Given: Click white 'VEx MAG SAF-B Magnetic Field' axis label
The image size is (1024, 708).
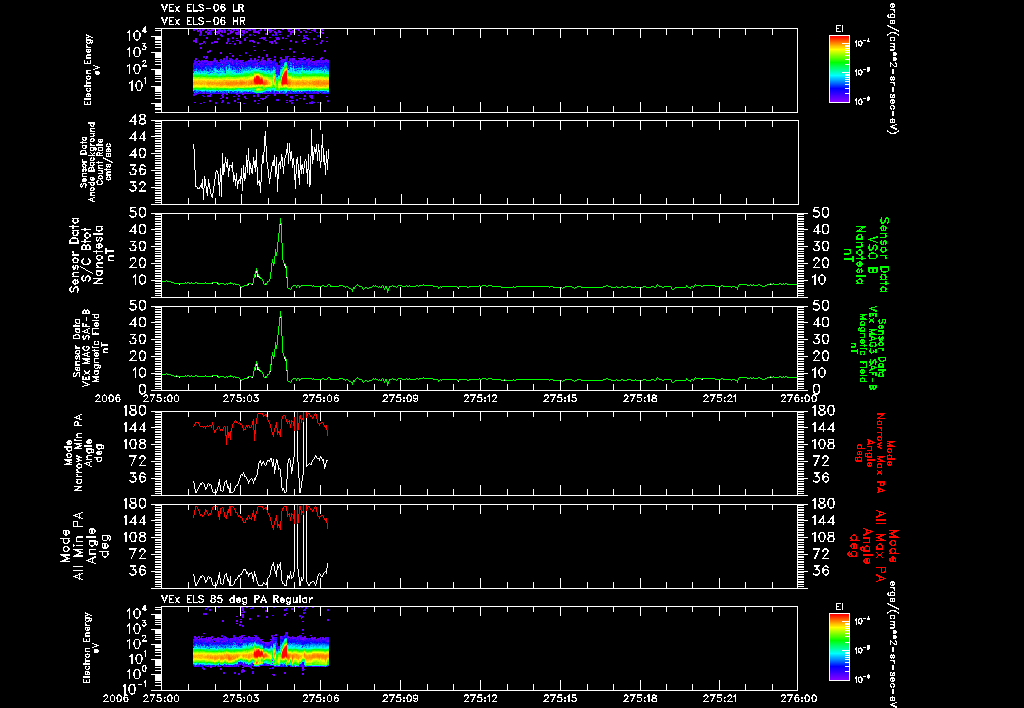Looking at the screenshot, I should click(91, 349).
